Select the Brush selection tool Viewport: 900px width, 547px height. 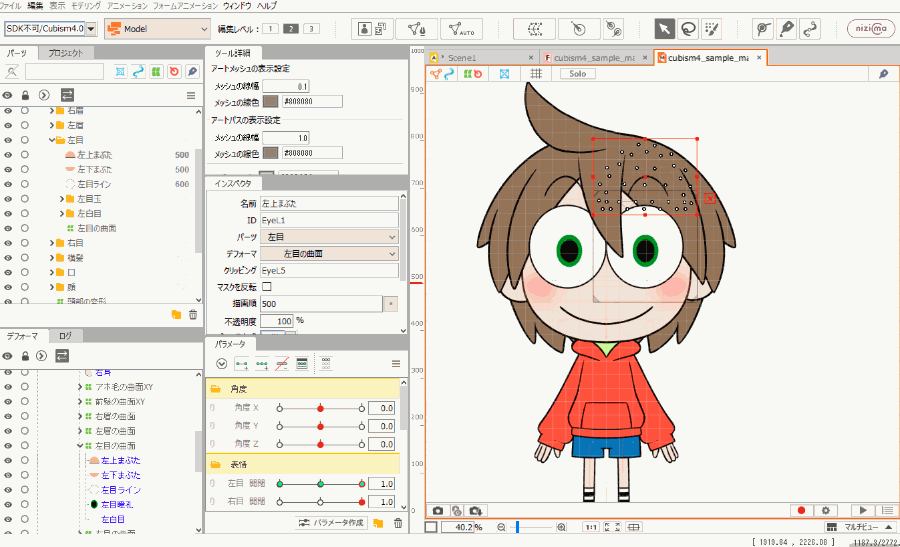712,29
